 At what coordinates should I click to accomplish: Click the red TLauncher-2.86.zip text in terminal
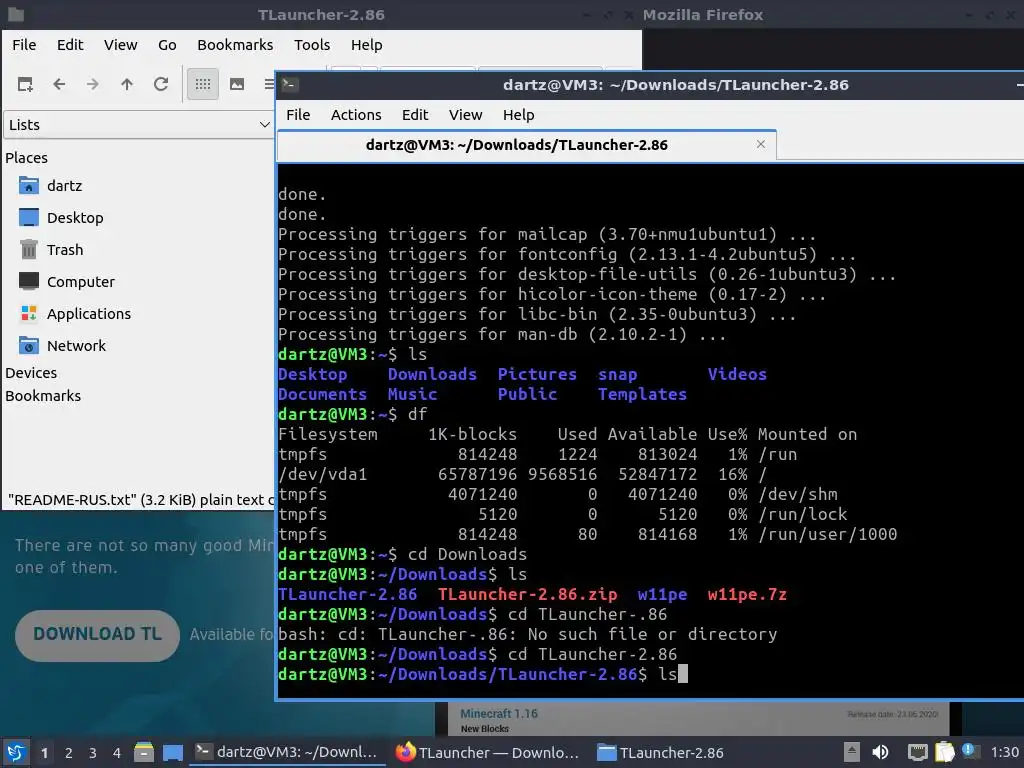click(527, 594)
